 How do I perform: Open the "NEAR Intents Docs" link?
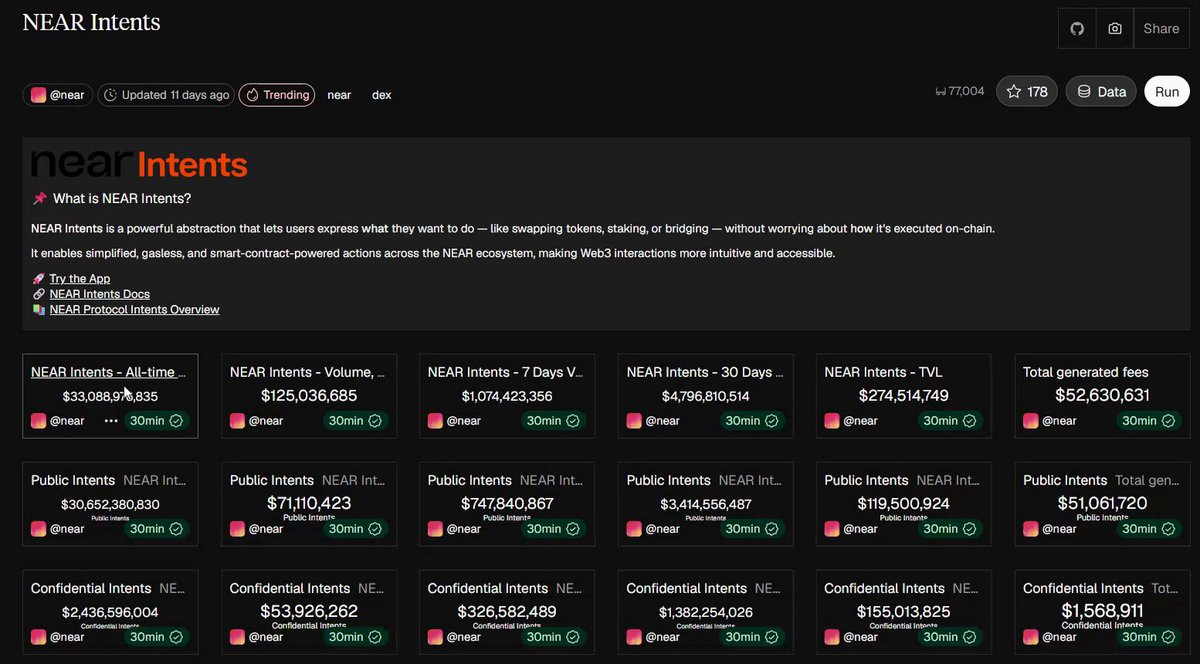tap(100, 294)
